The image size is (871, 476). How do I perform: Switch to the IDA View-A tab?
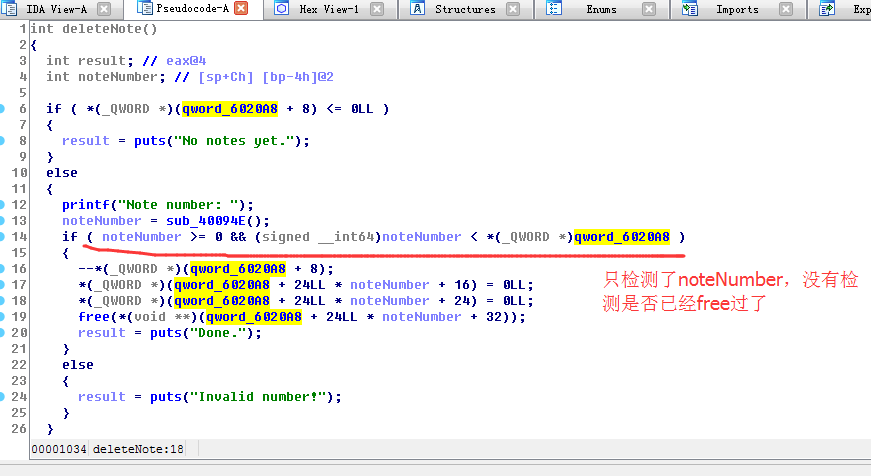[56, 9]
